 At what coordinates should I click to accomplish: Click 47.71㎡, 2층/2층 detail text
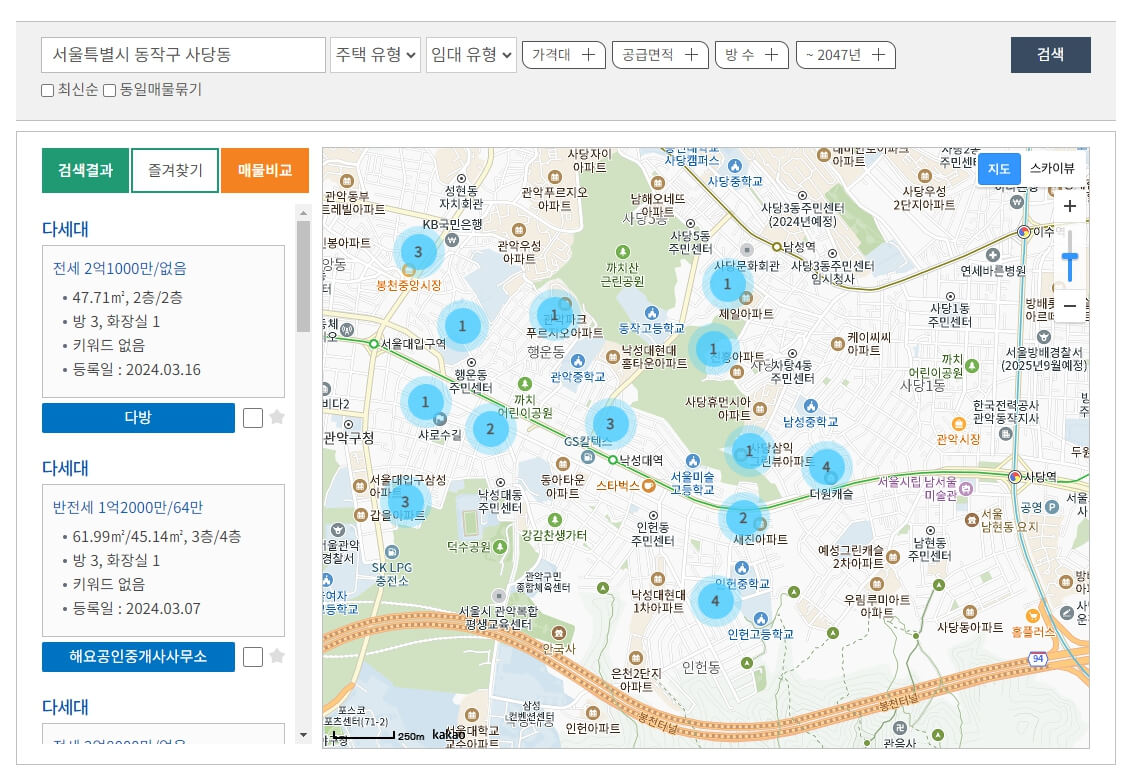(127, 297)
